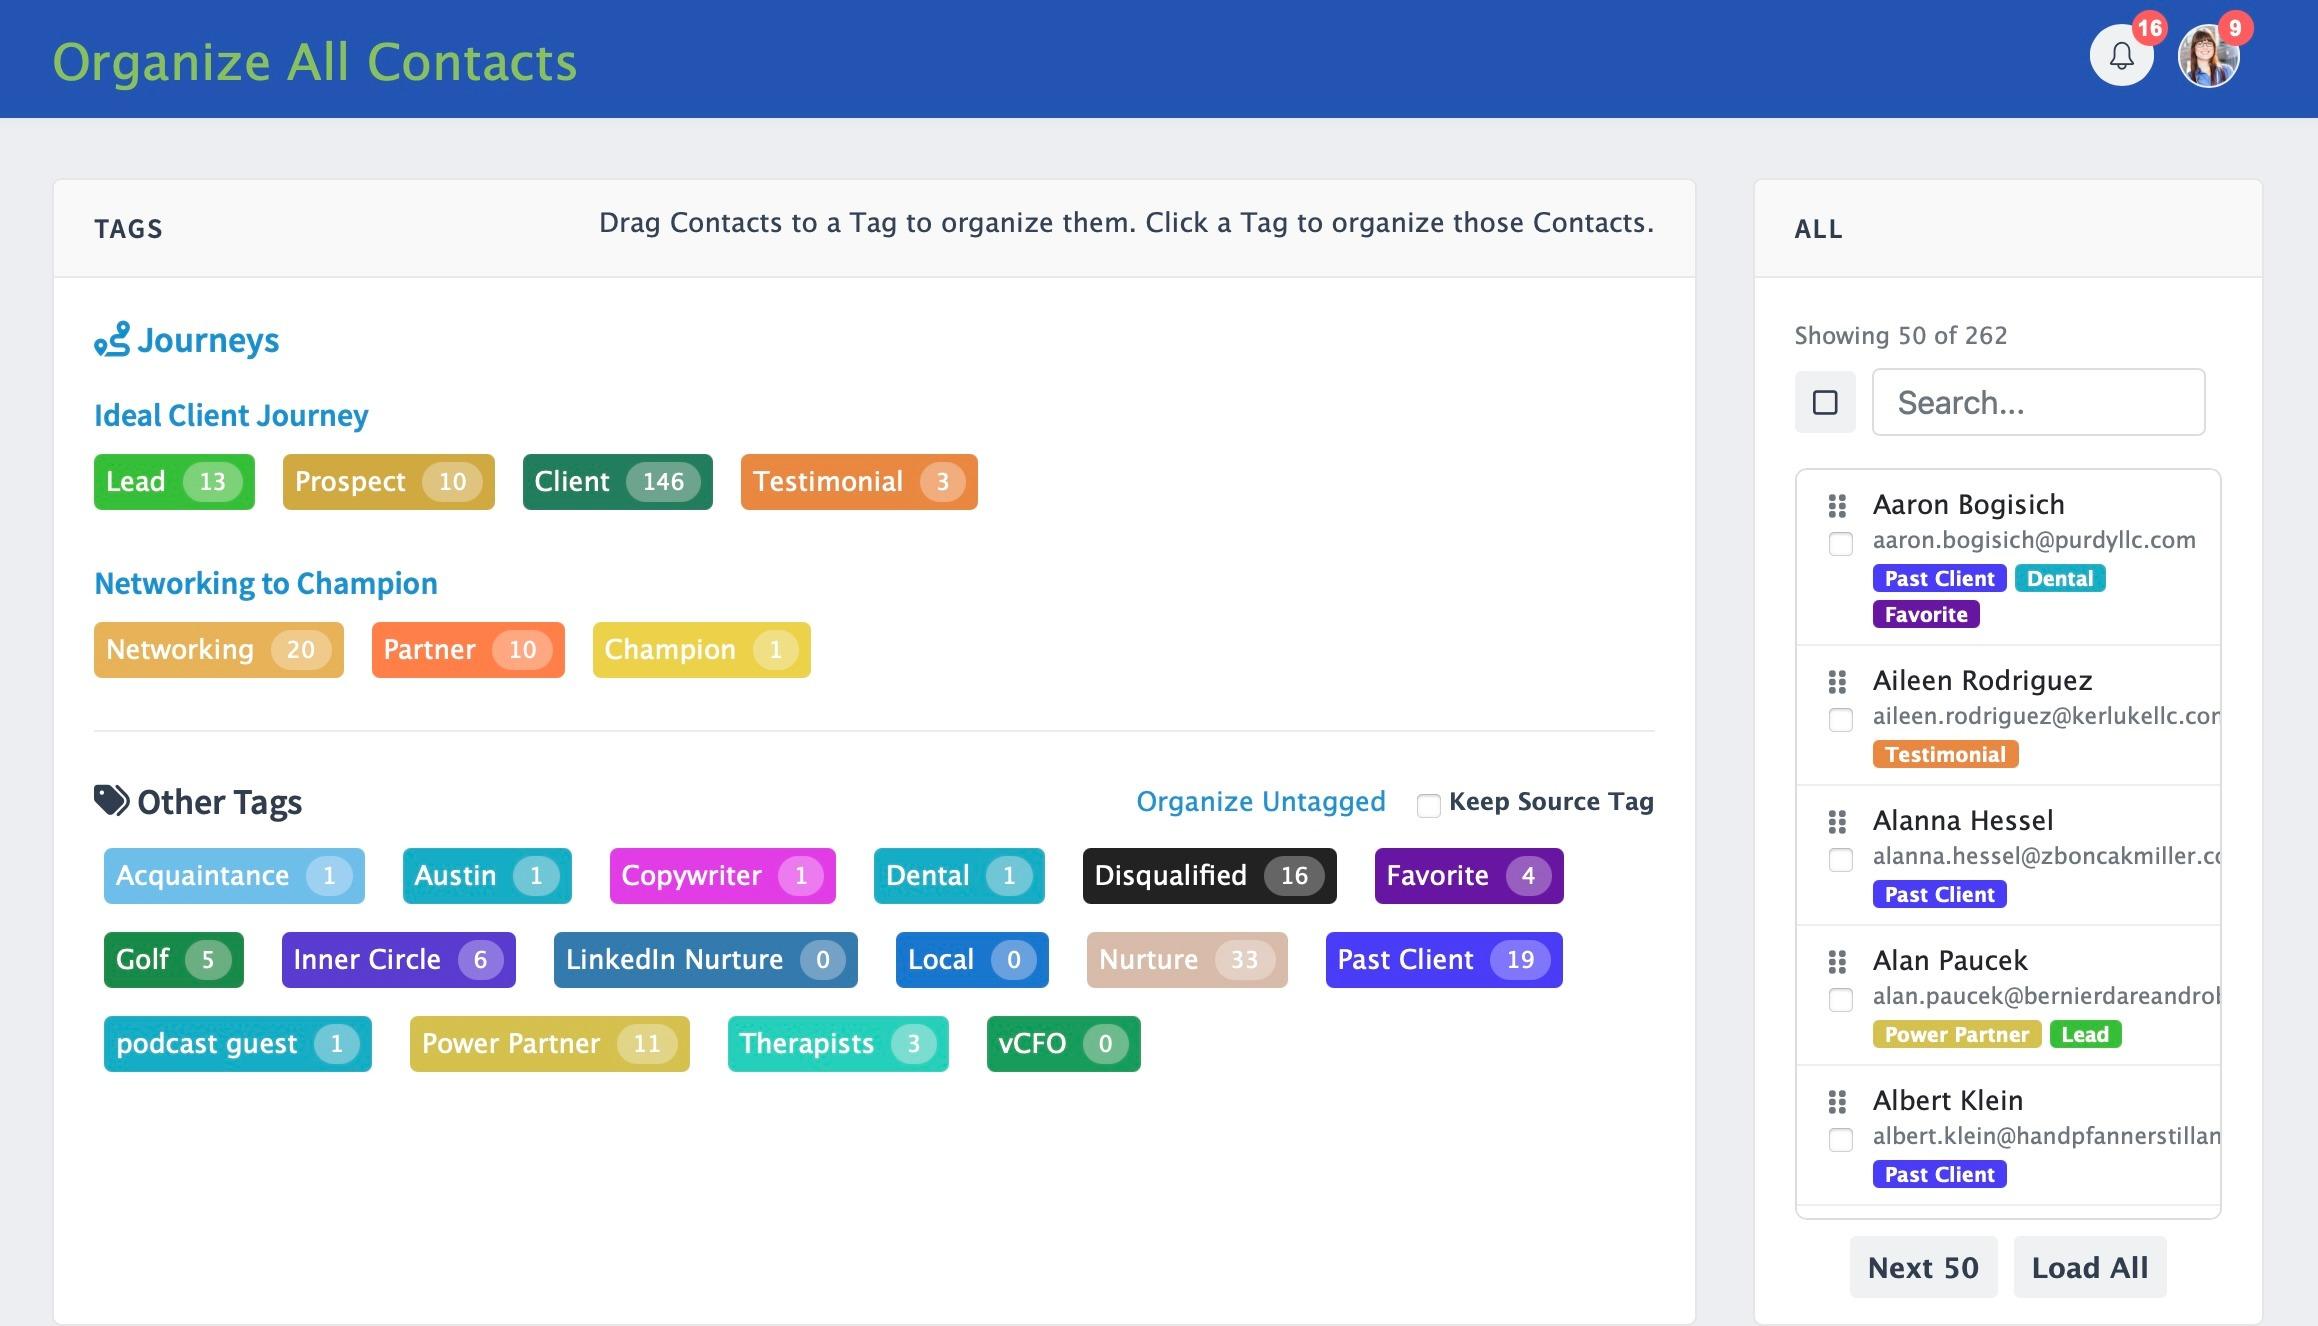This screenshot has height=1326, width=2318.
Task: Click the drag handle beside Albert Klein
Action: click(1837, 1102)
